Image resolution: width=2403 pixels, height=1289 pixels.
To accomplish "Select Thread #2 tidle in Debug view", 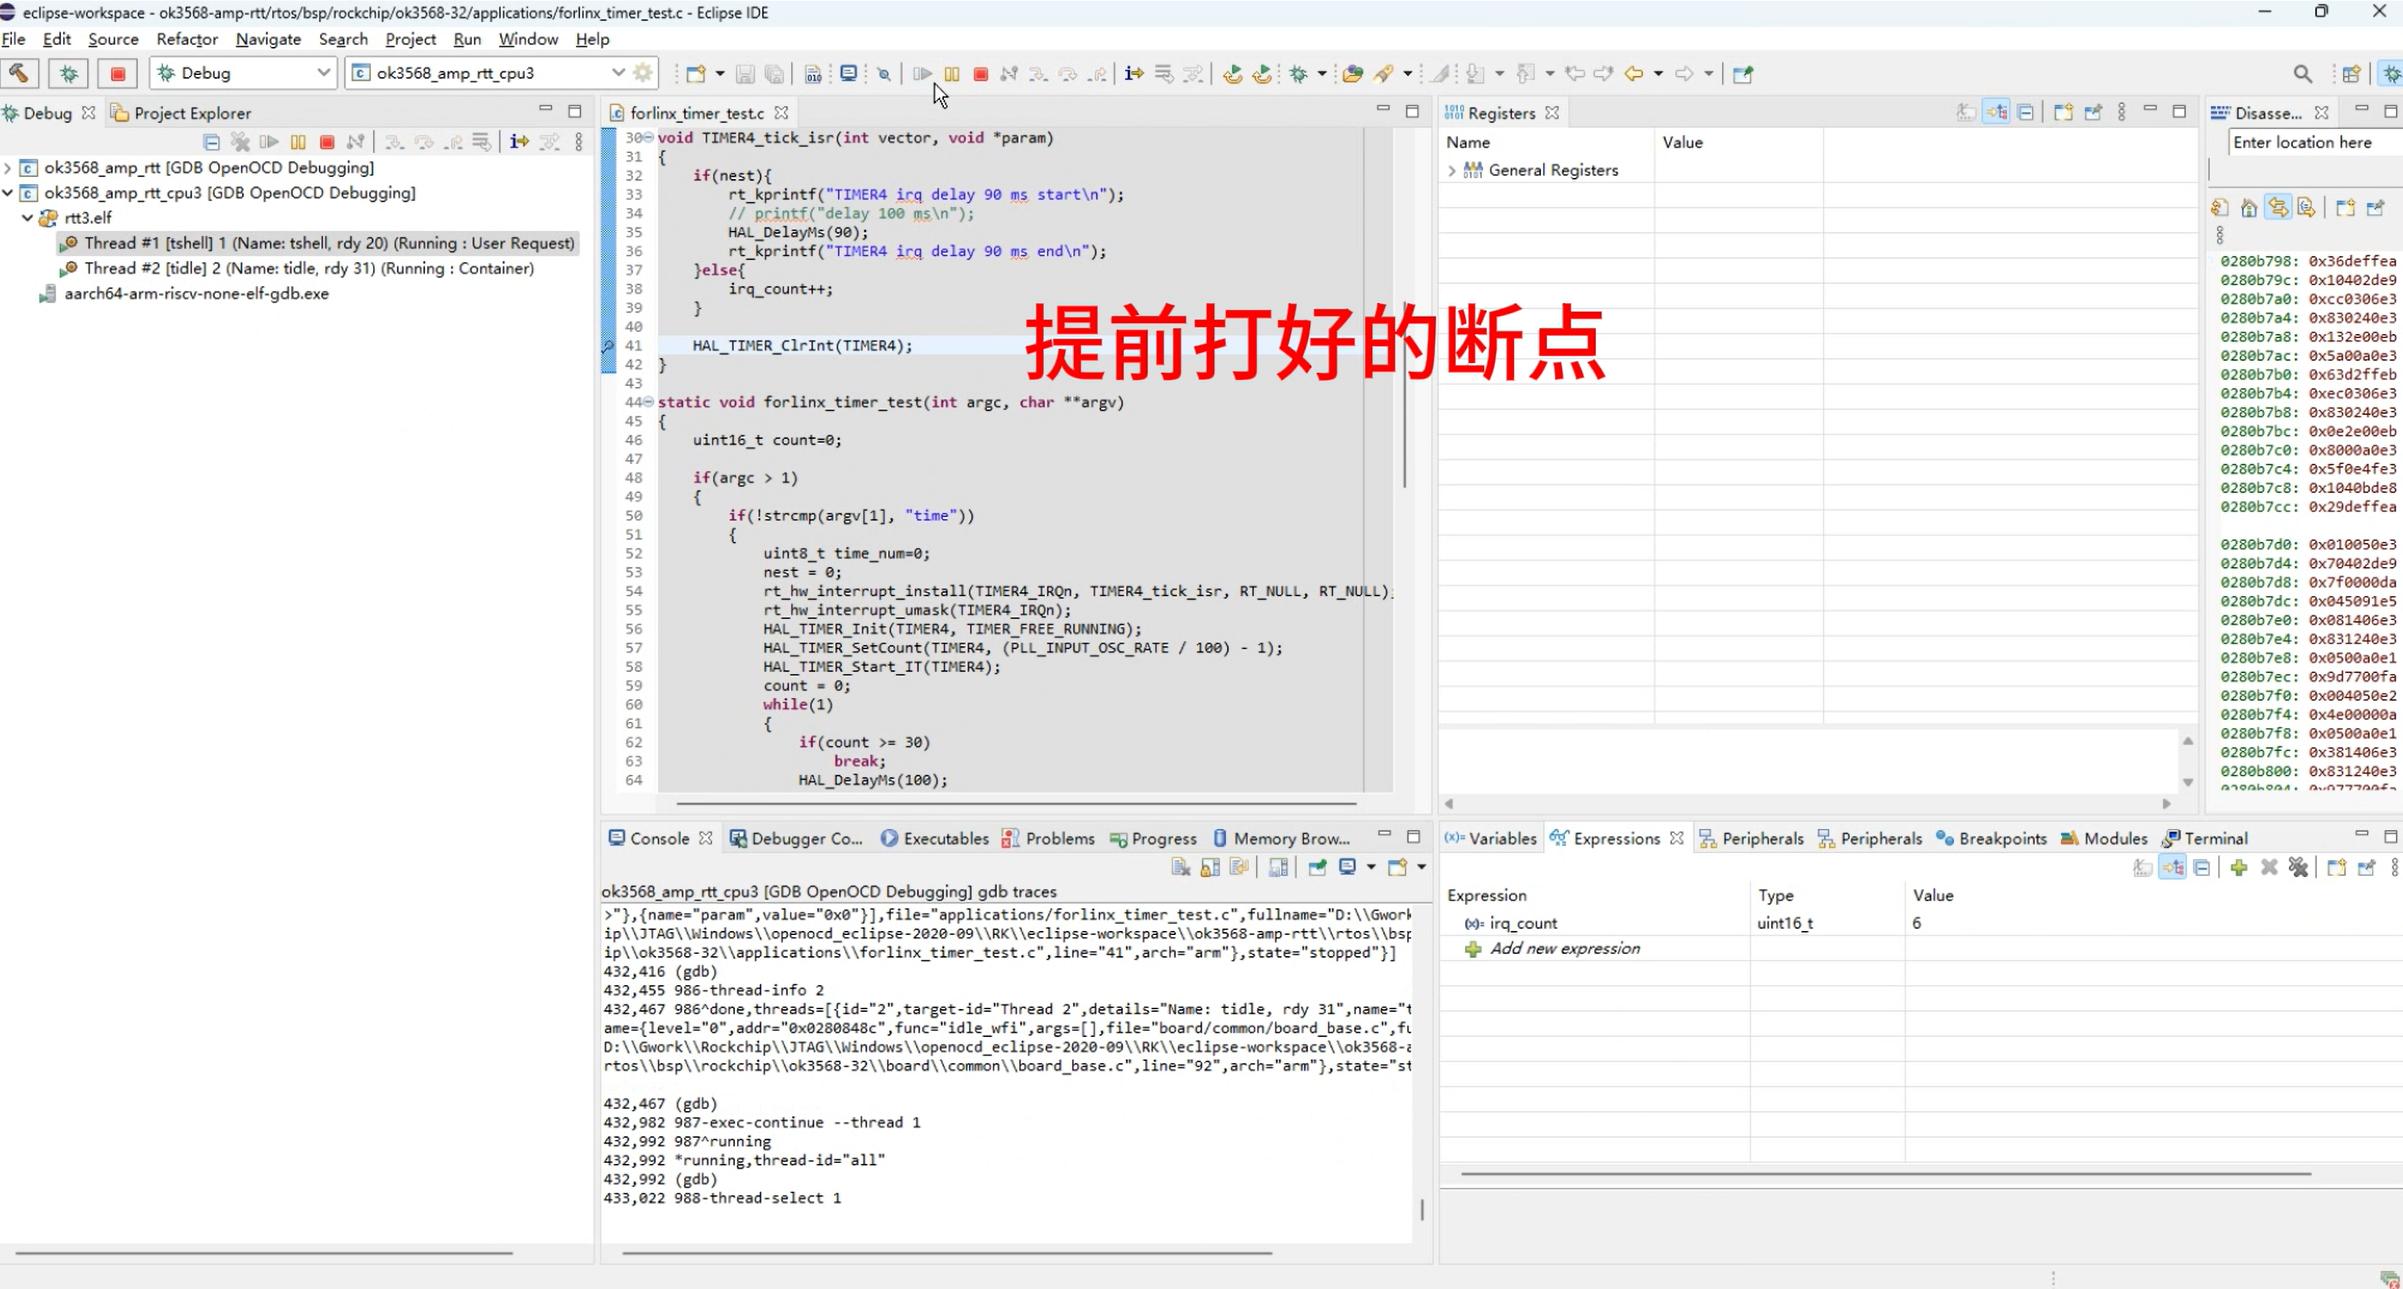I will point(308,269).
